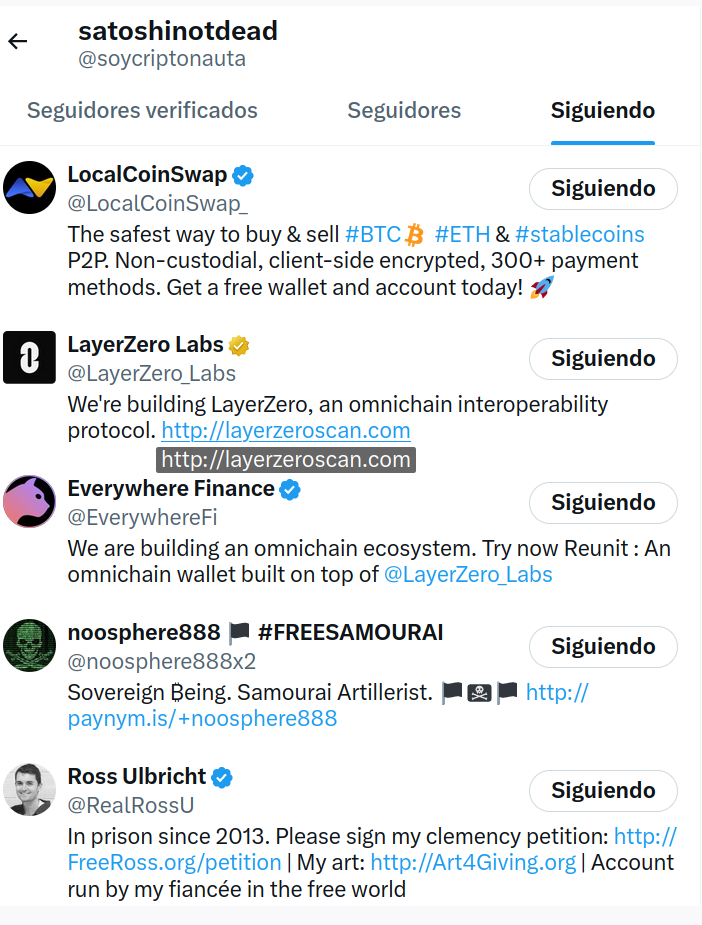Toggle Siguiendo button for LayerZero Labs

point(603,359)
